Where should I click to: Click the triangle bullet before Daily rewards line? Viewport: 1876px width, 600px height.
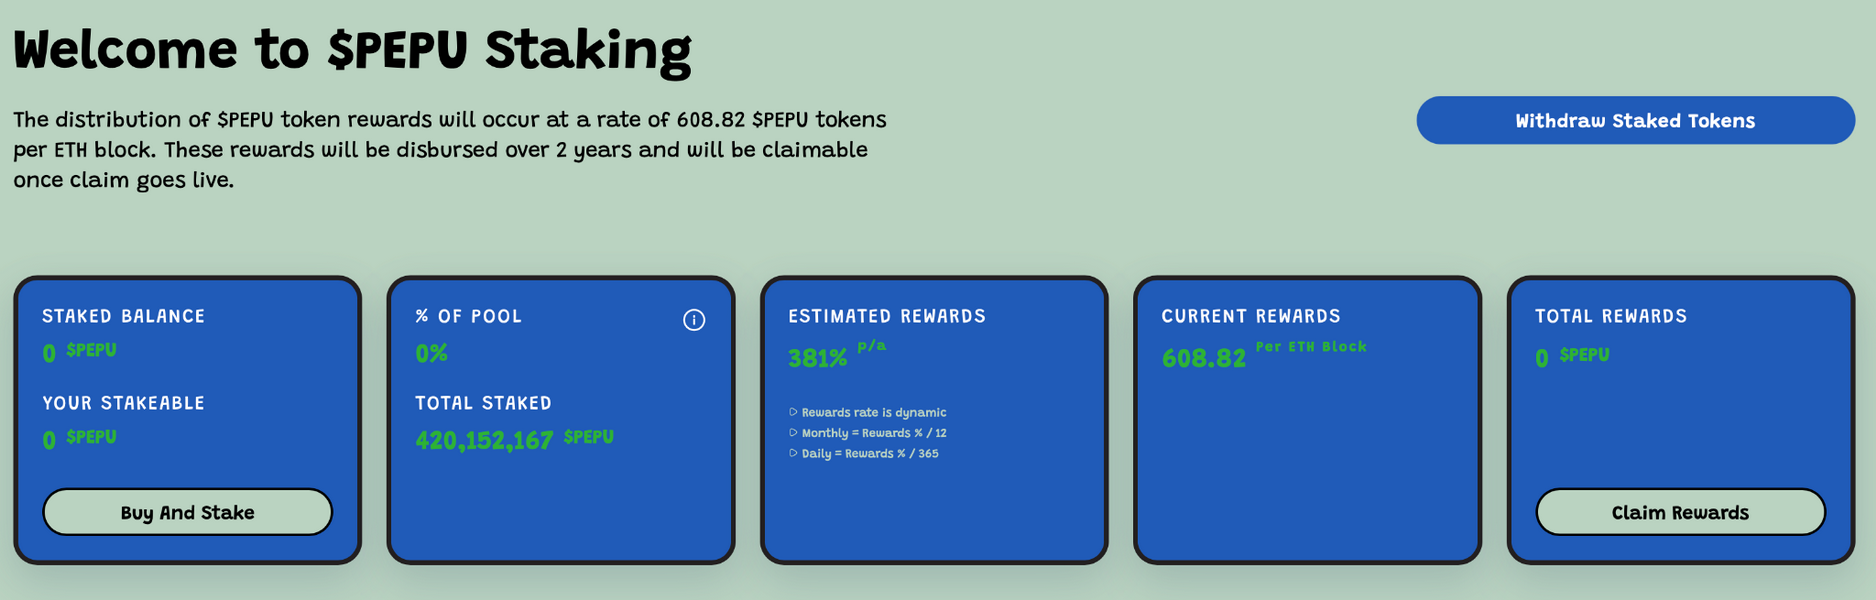click(x=793, y=453)
